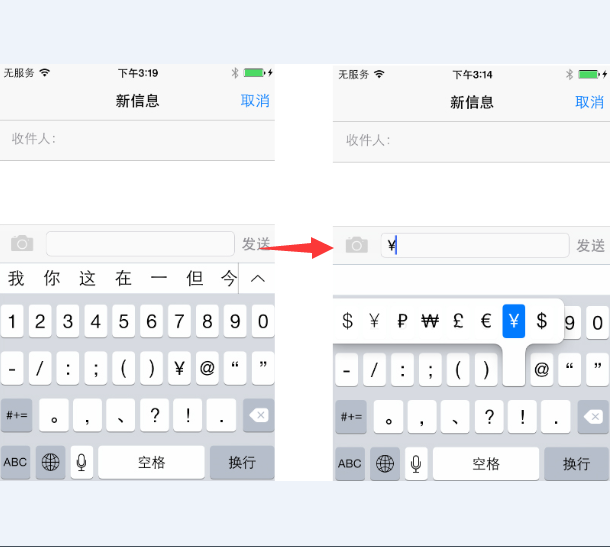Tap the @ key in right keyboard
610x547 pixels.
[x=542, y=370]
